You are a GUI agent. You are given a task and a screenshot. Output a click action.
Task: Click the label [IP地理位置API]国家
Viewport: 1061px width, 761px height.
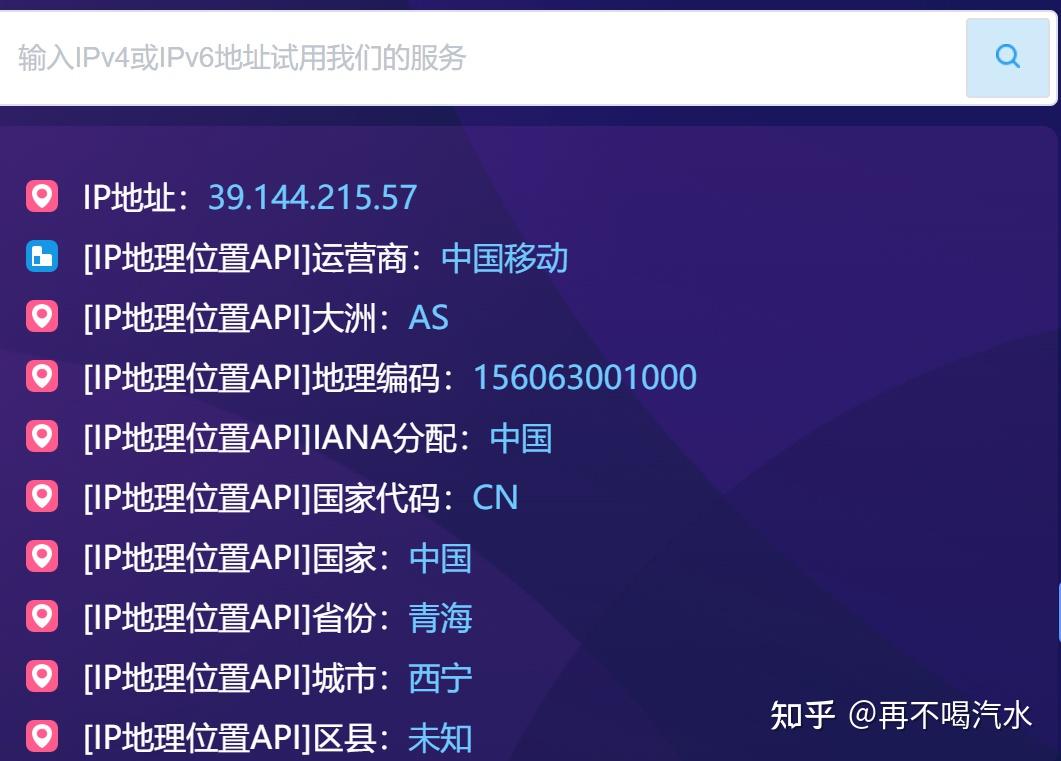tap(237, 558)
